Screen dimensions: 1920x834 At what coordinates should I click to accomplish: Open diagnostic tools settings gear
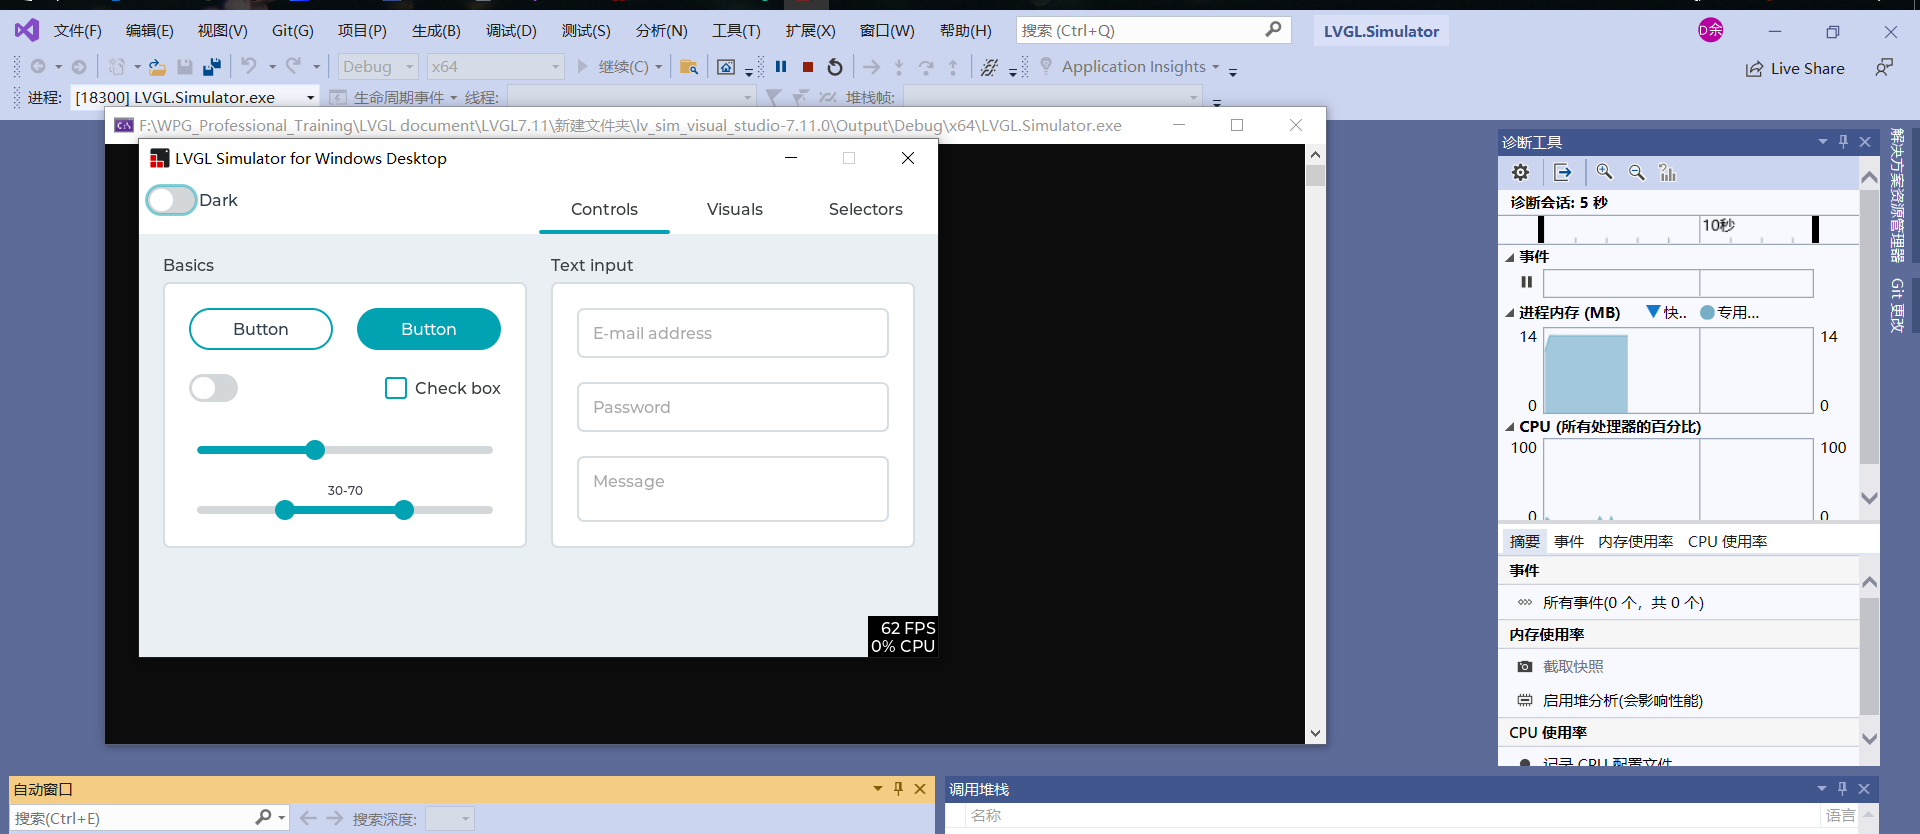click(x=1520, y=172)
